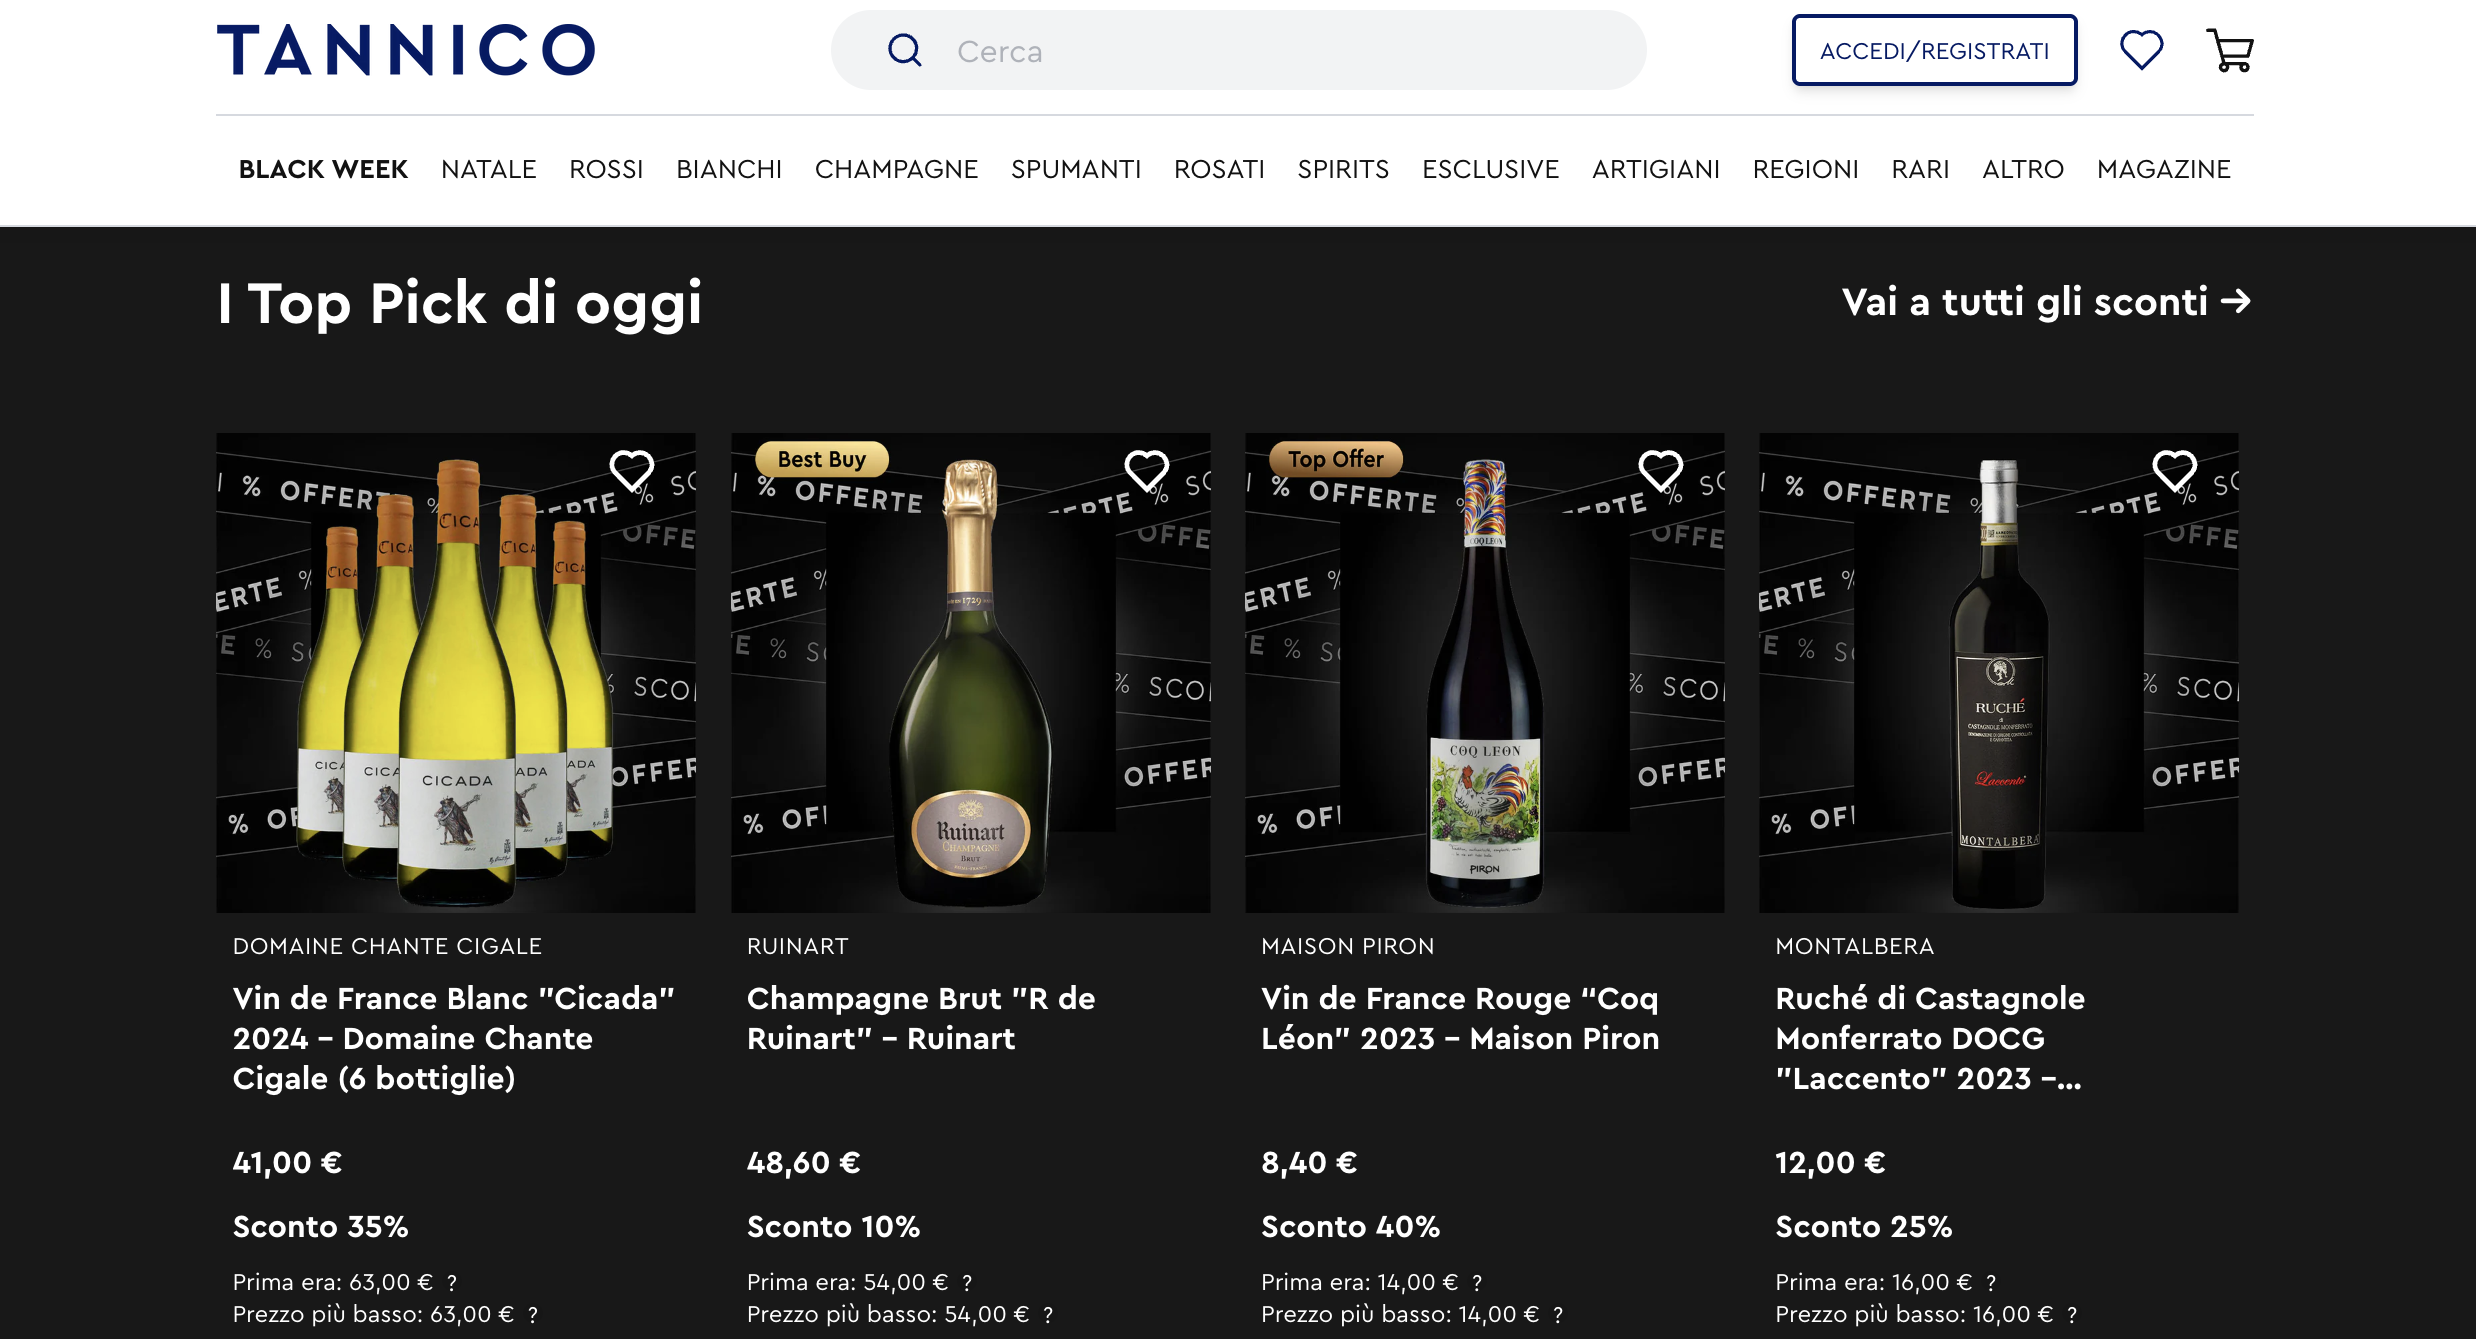The height and width of the screenshot is (1339, 2476).
Task: Add Coq Léon to wishlist heart
Action: 1660,470
